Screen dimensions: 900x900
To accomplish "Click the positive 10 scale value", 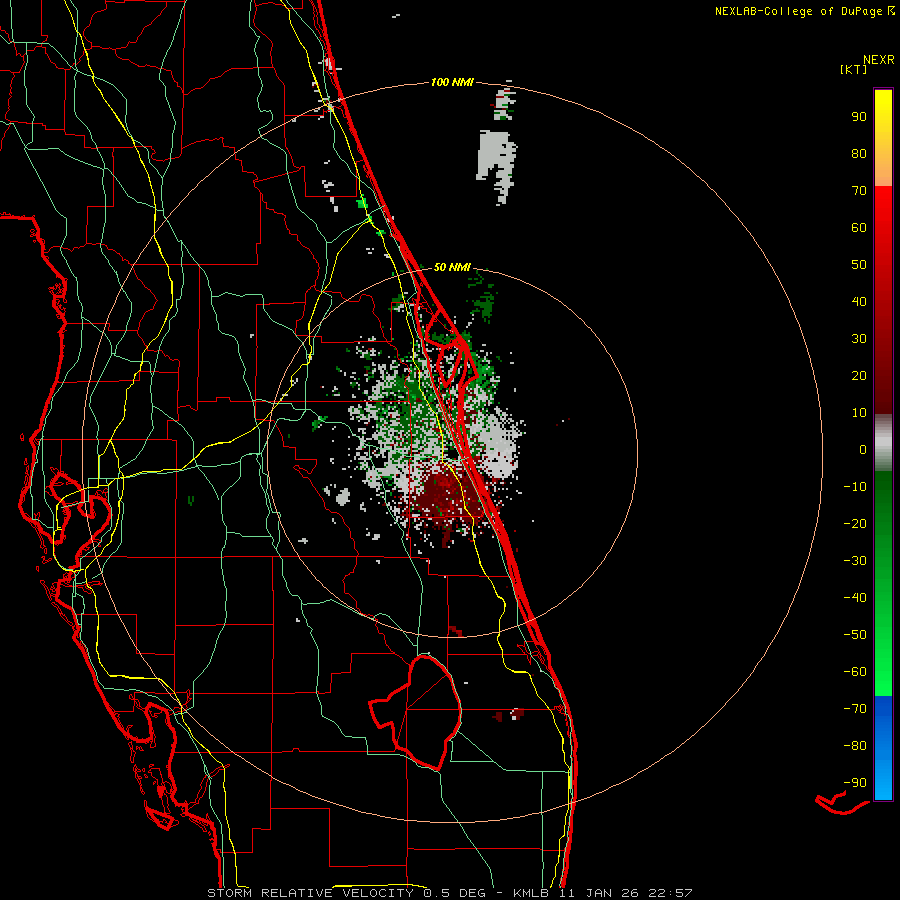I will (859, 413).
